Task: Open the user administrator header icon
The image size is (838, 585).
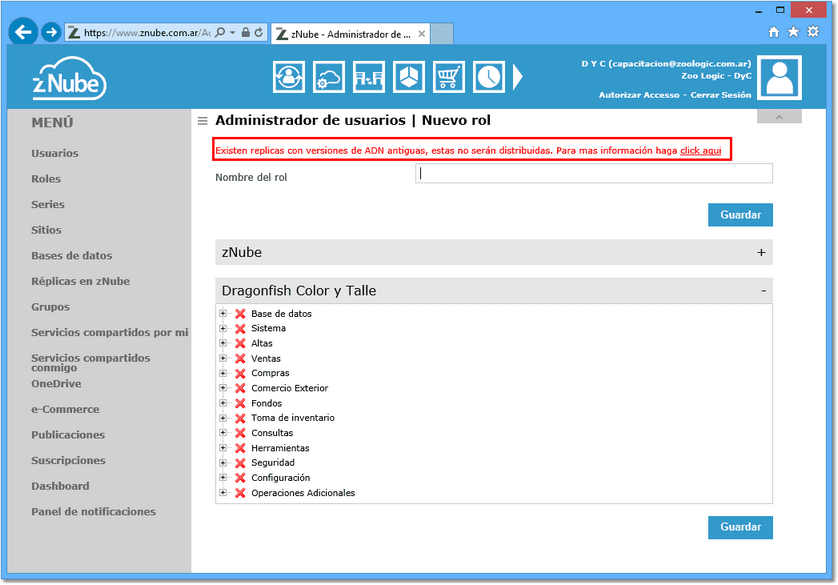Action: pyautogui.click(x=289, y=77)
